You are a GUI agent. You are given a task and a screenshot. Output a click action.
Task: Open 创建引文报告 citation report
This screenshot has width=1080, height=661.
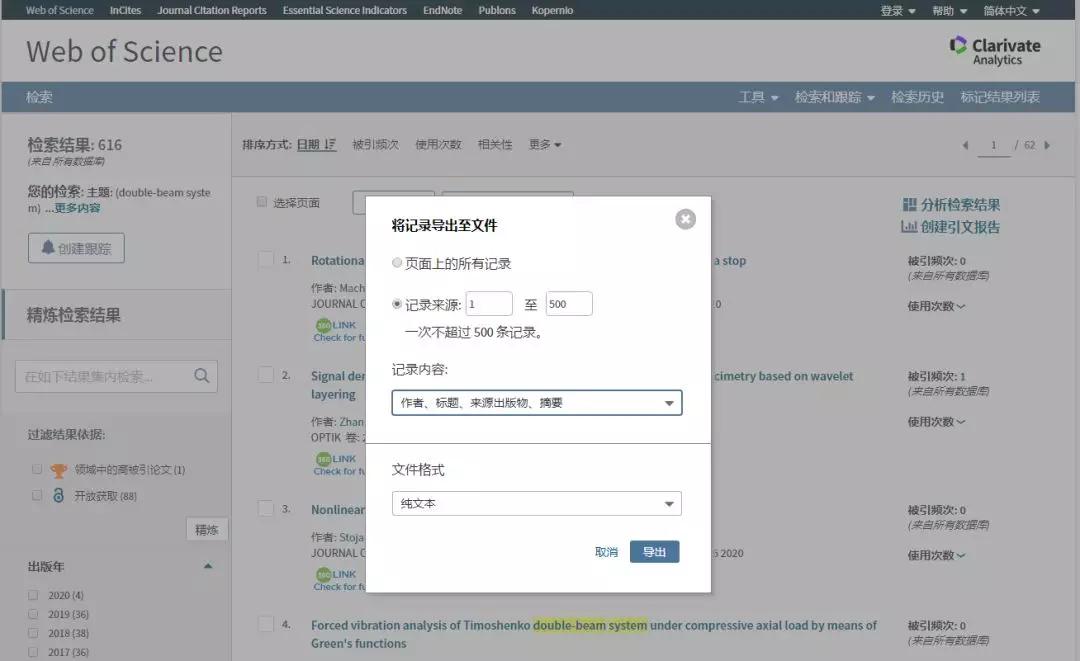coord(950,227)
